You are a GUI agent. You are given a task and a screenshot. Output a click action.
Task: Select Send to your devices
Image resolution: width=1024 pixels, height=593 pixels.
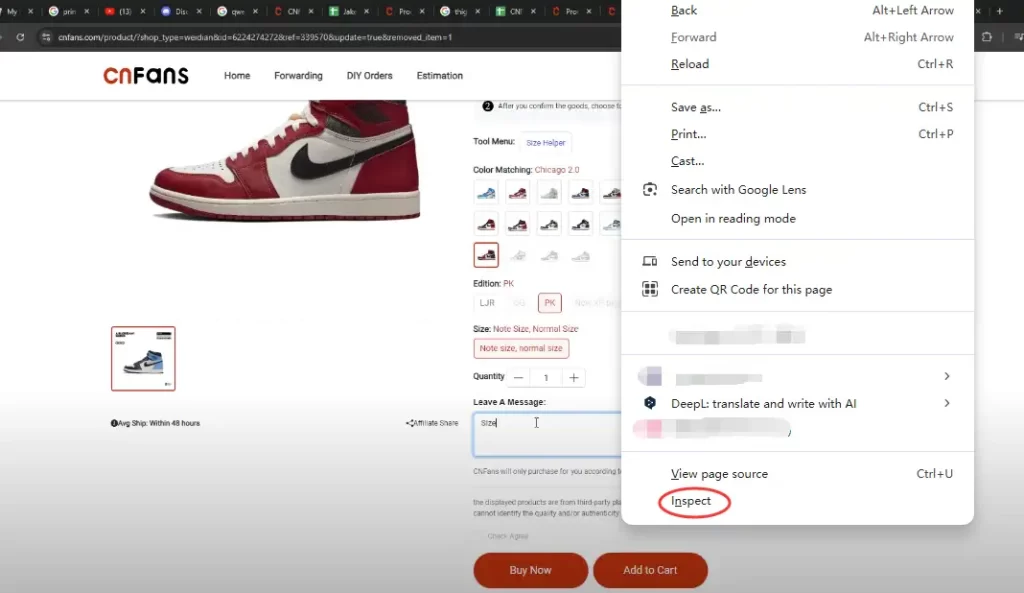click(x=797, y=261)
